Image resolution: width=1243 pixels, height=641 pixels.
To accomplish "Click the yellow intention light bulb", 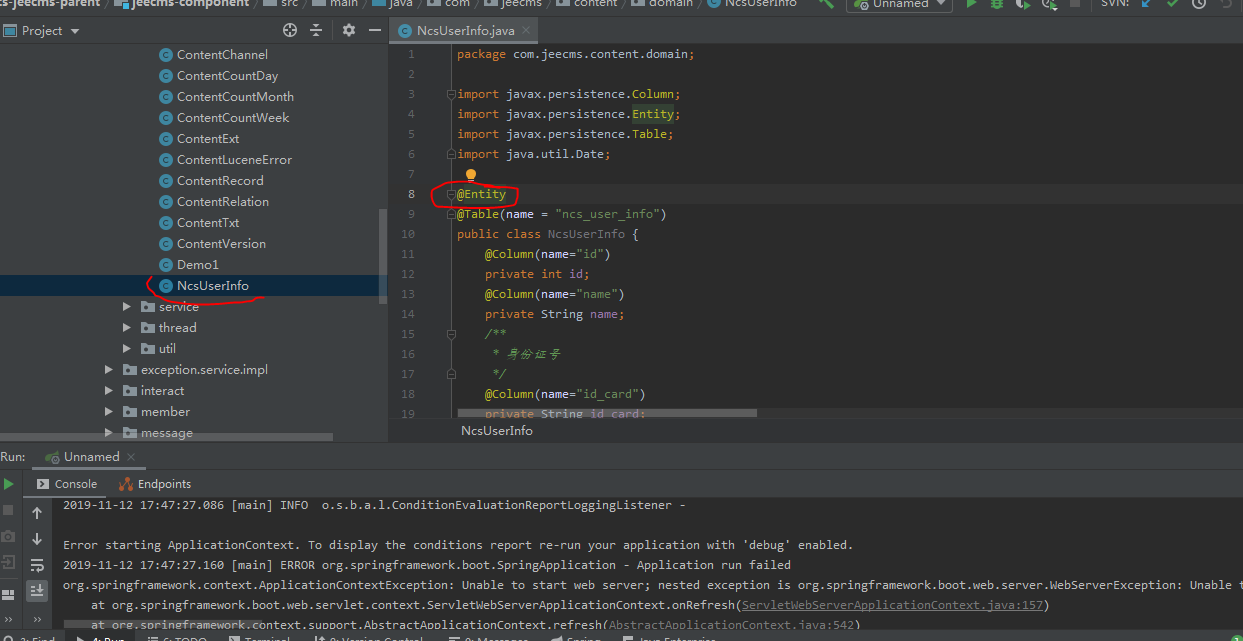I will (471, 176).
